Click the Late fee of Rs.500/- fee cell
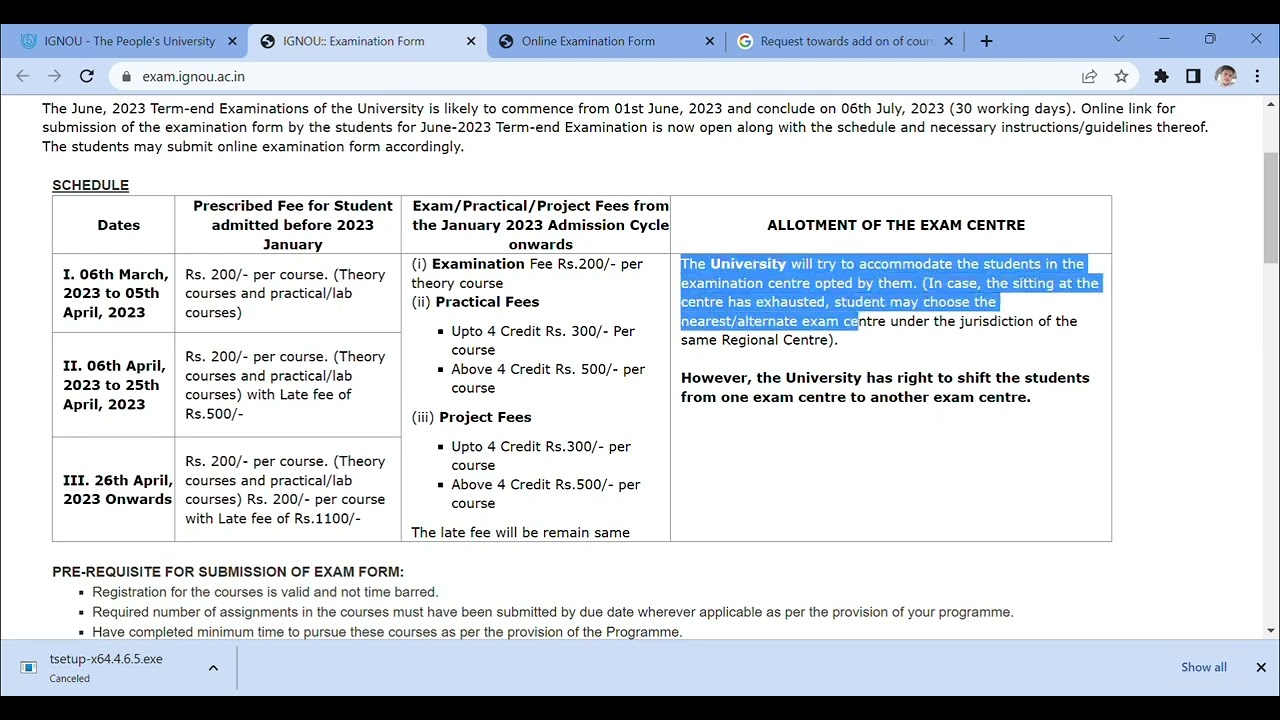 pyautogui.click(x=288, y=385)
